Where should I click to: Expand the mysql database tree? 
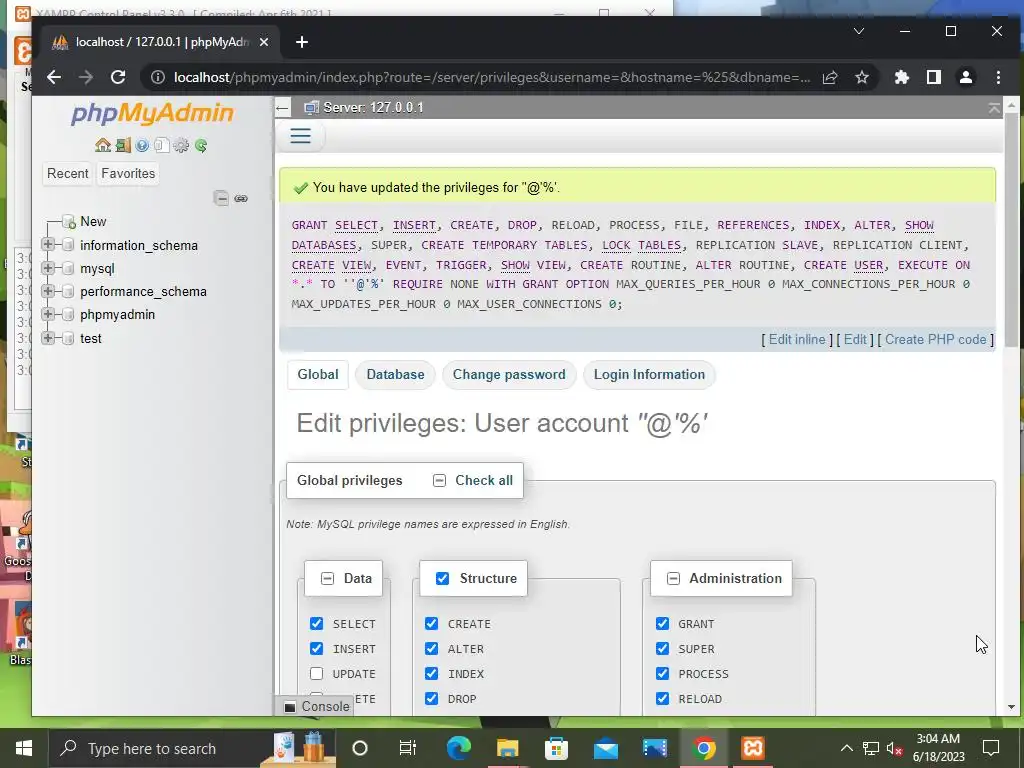(48, 268)
